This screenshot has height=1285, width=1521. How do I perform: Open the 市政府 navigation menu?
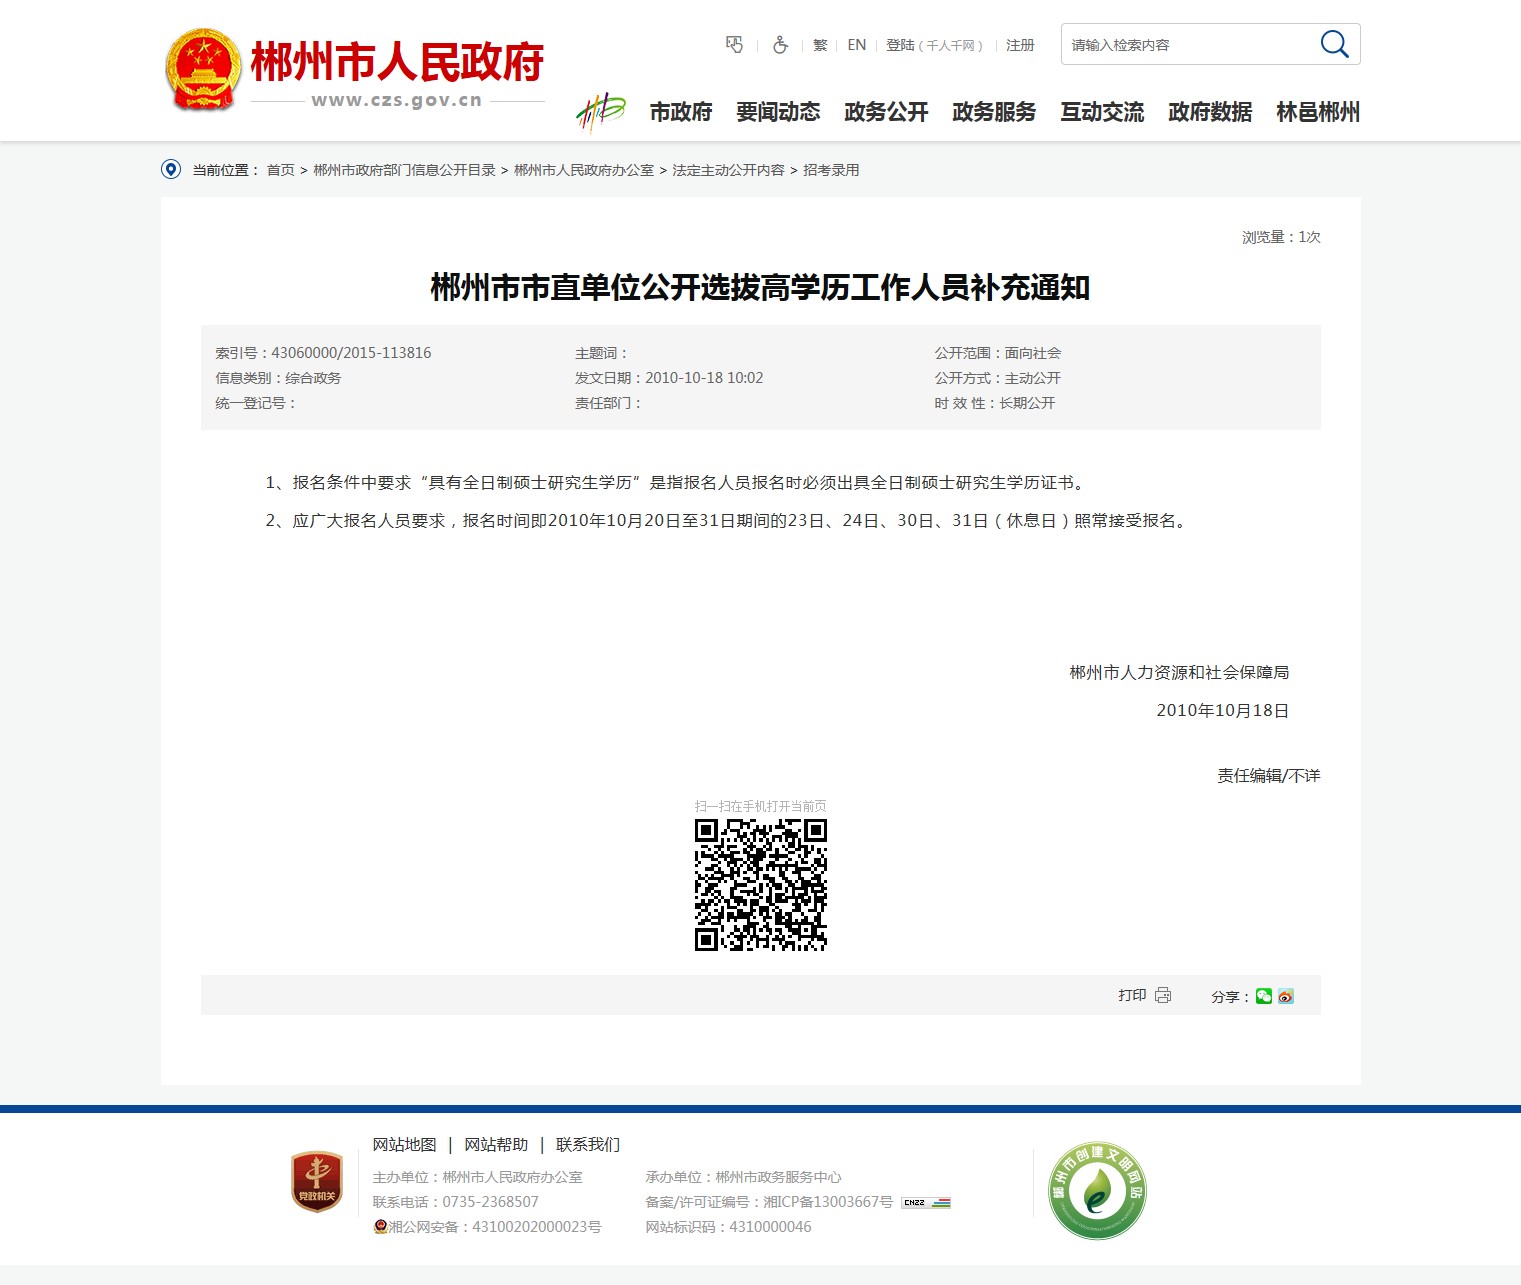681,112
